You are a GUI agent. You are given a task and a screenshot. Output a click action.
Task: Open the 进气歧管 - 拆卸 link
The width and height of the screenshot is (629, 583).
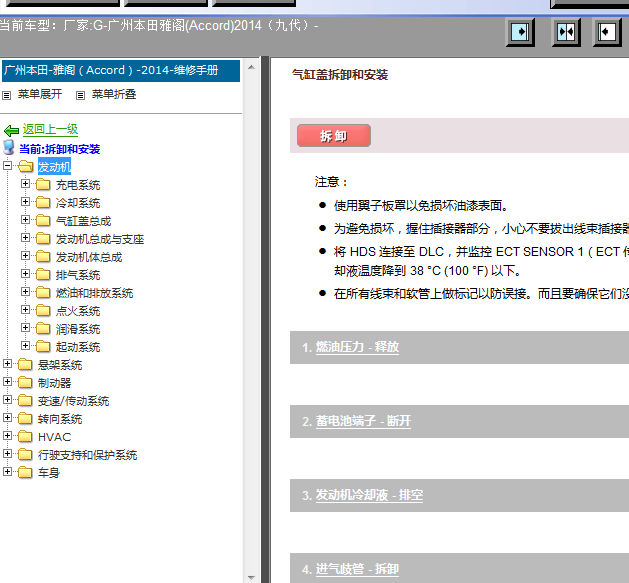pyautogui.click(x=357, y=569)
